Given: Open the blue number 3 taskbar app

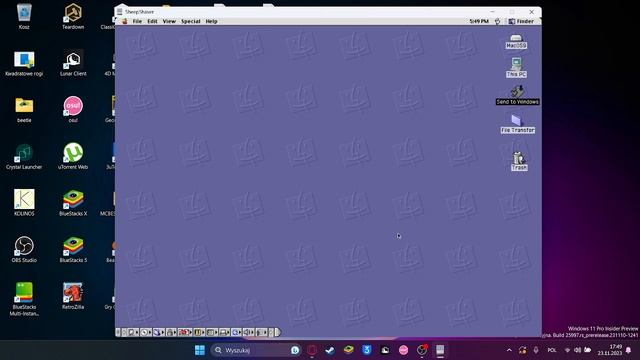Looking at the screenshot, I should tap(367, 350).
